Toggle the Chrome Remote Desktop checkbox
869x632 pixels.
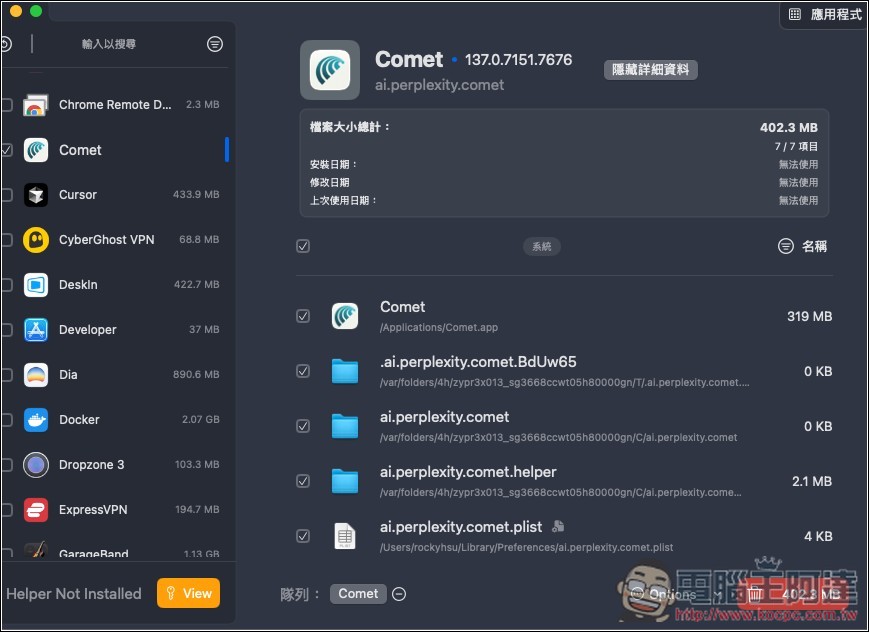coord(7,105)
